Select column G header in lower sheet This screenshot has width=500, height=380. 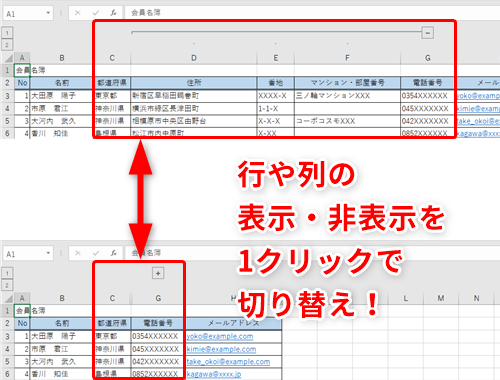(158, 298)
